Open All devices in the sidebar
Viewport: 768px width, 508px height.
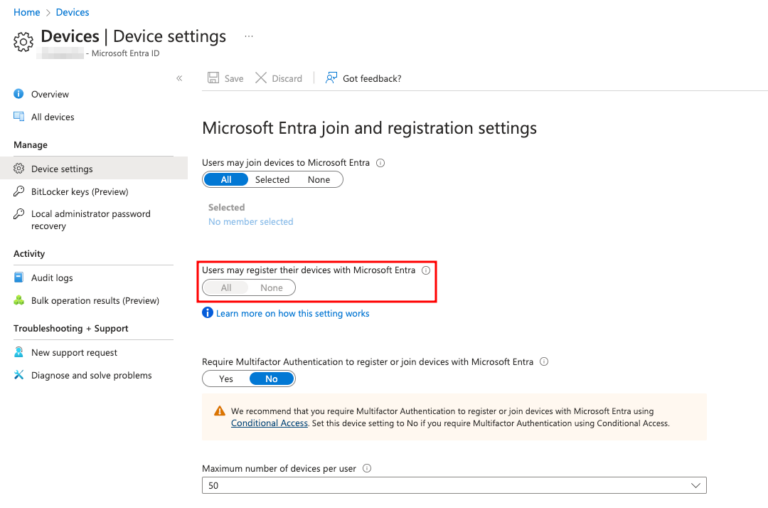(x=52, y=117)
